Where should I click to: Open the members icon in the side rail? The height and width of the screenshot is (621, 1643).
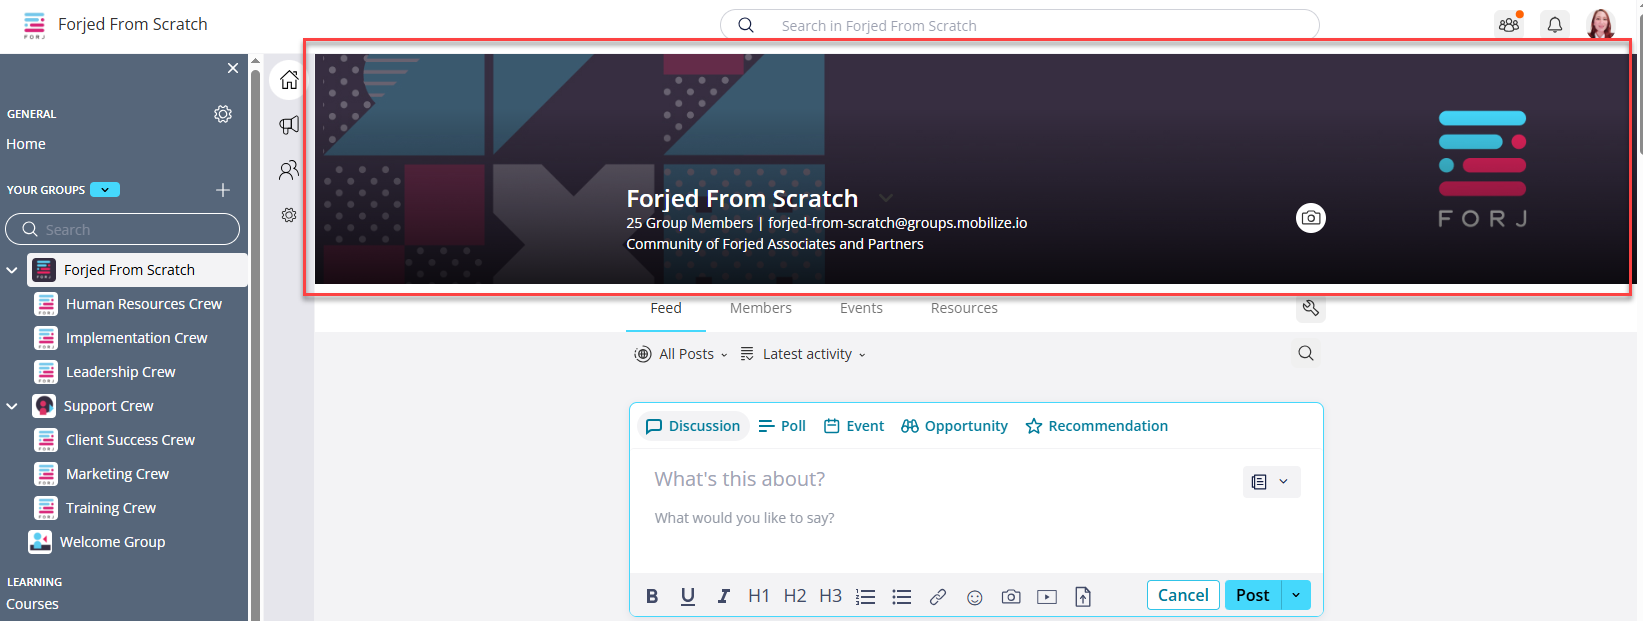click(289, 170)
